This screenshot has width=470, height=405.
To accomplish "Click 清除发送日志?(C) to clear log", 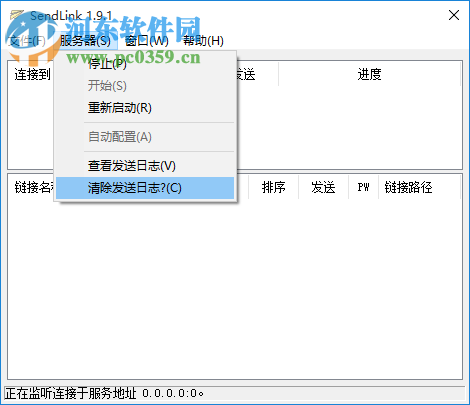I will tap(145, 188).
